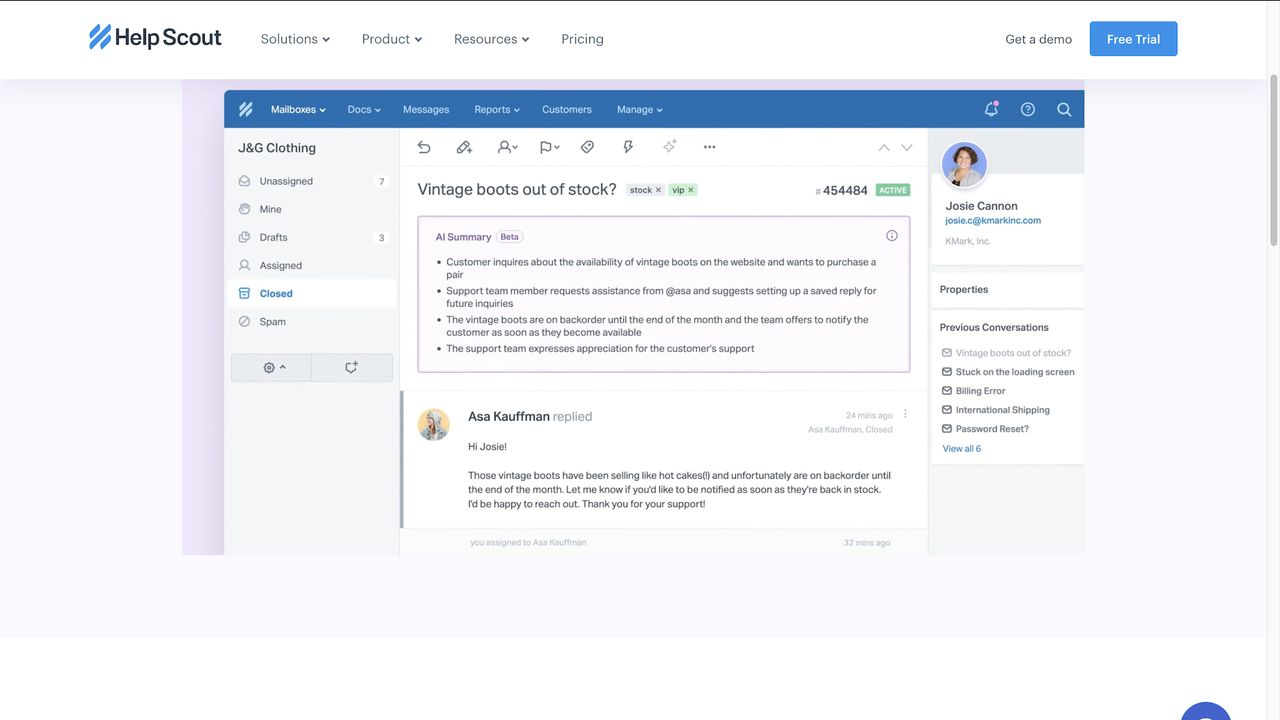Expand the Properties section
This screenshot has height=720, width=1280.
(x=1008, y=289)
